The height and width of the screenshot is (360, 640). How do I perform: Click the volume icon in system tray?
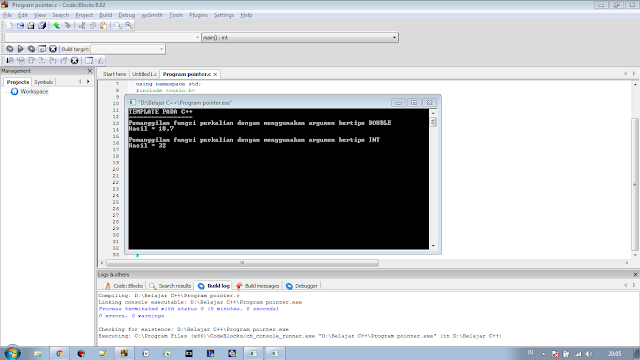click(x=589, y=354)
